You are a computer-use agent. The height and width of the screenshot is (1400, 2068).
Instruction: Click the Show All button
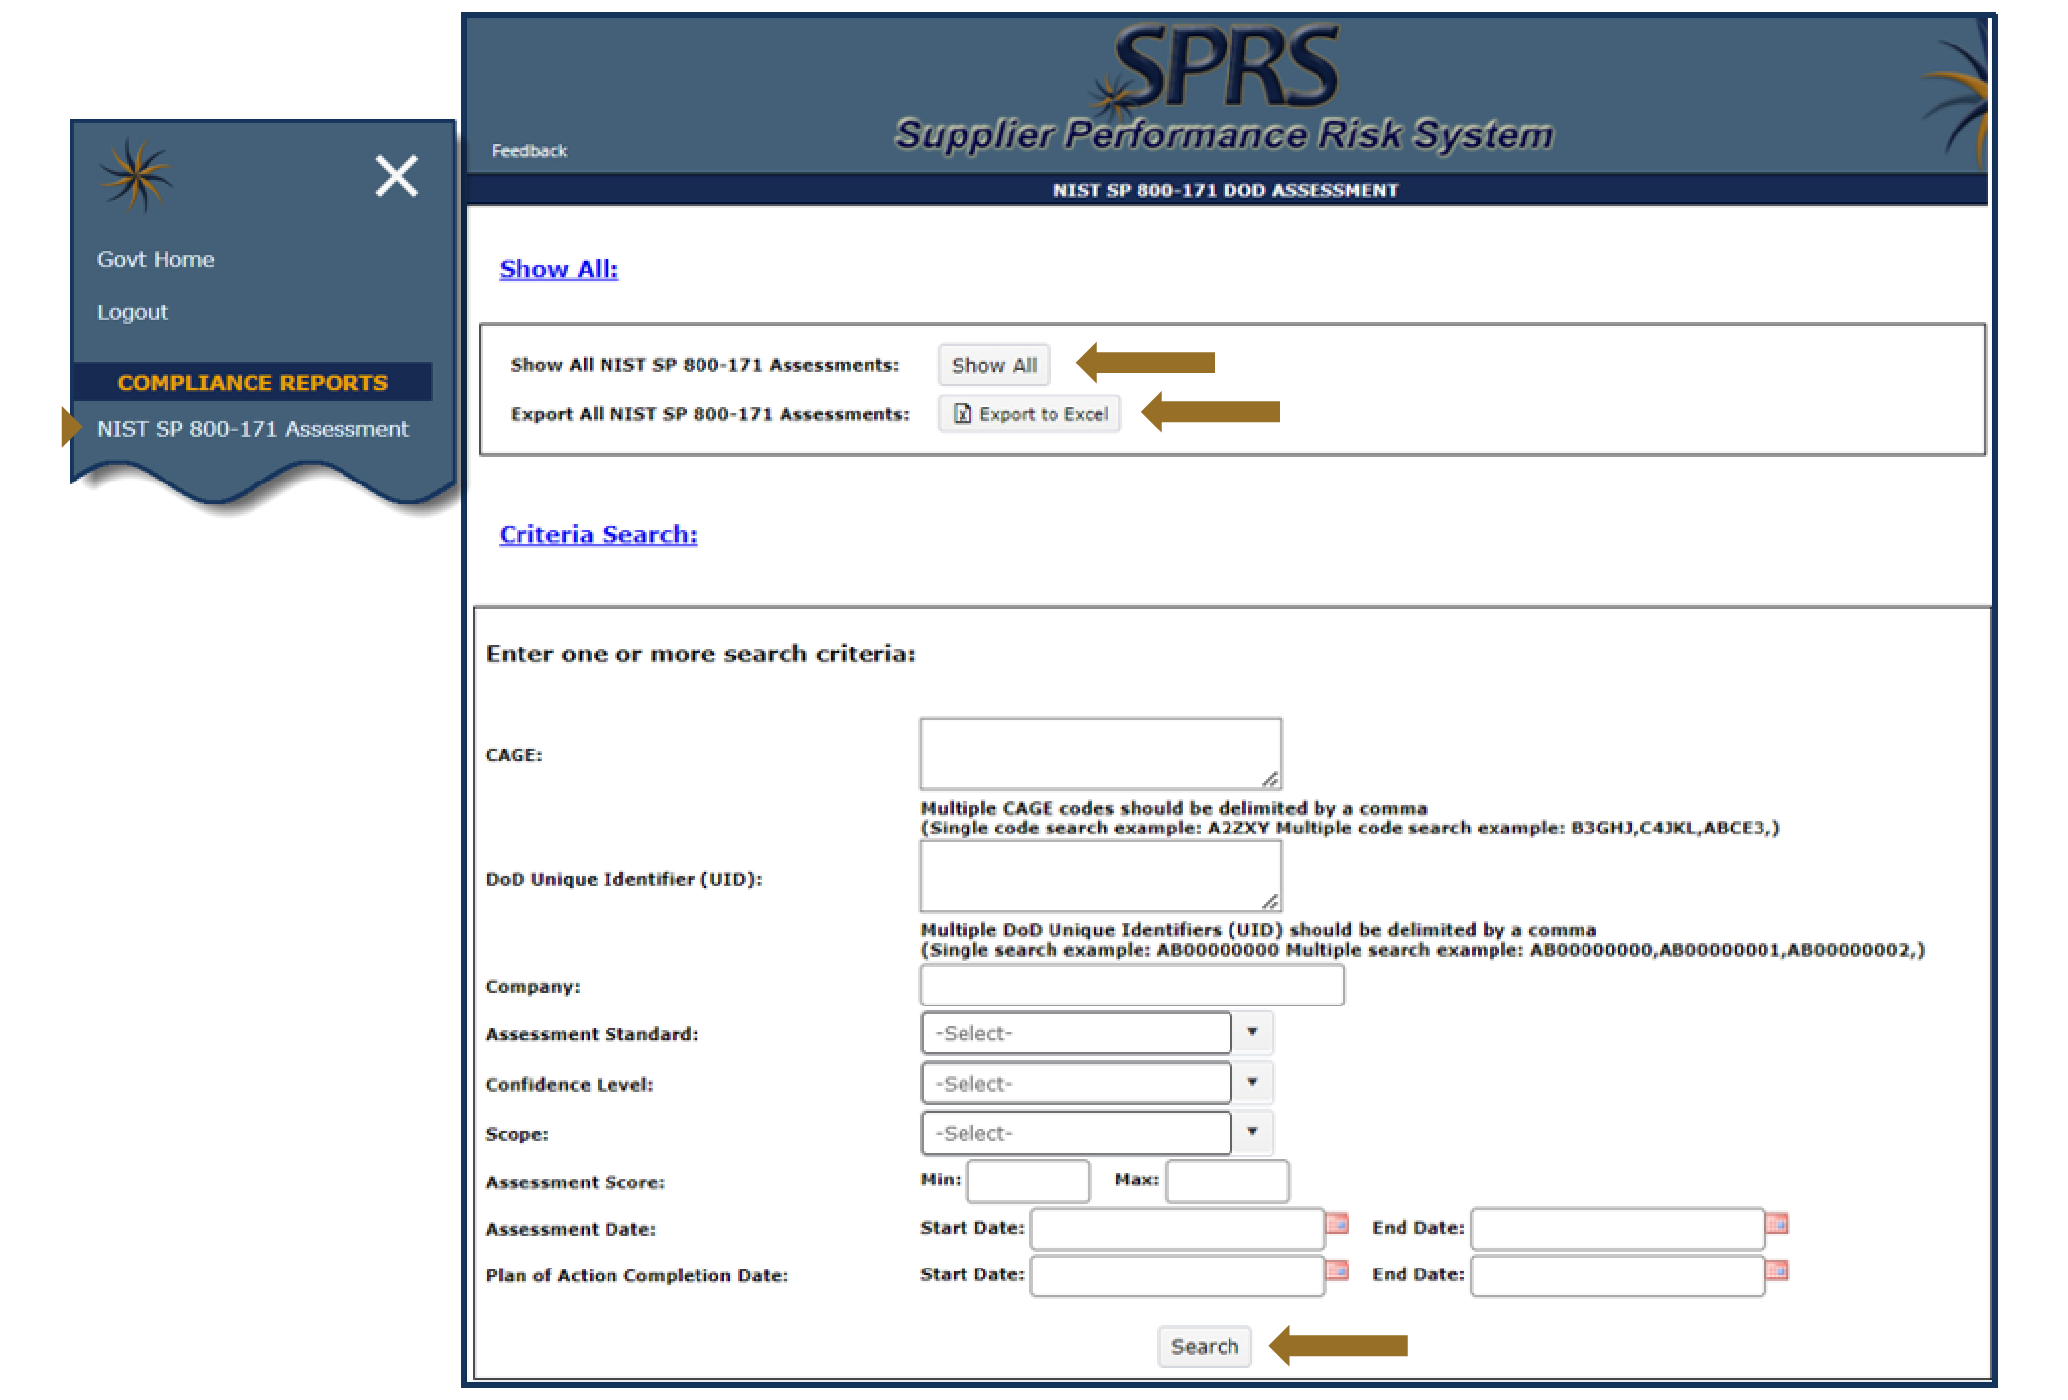coord(994,365)
